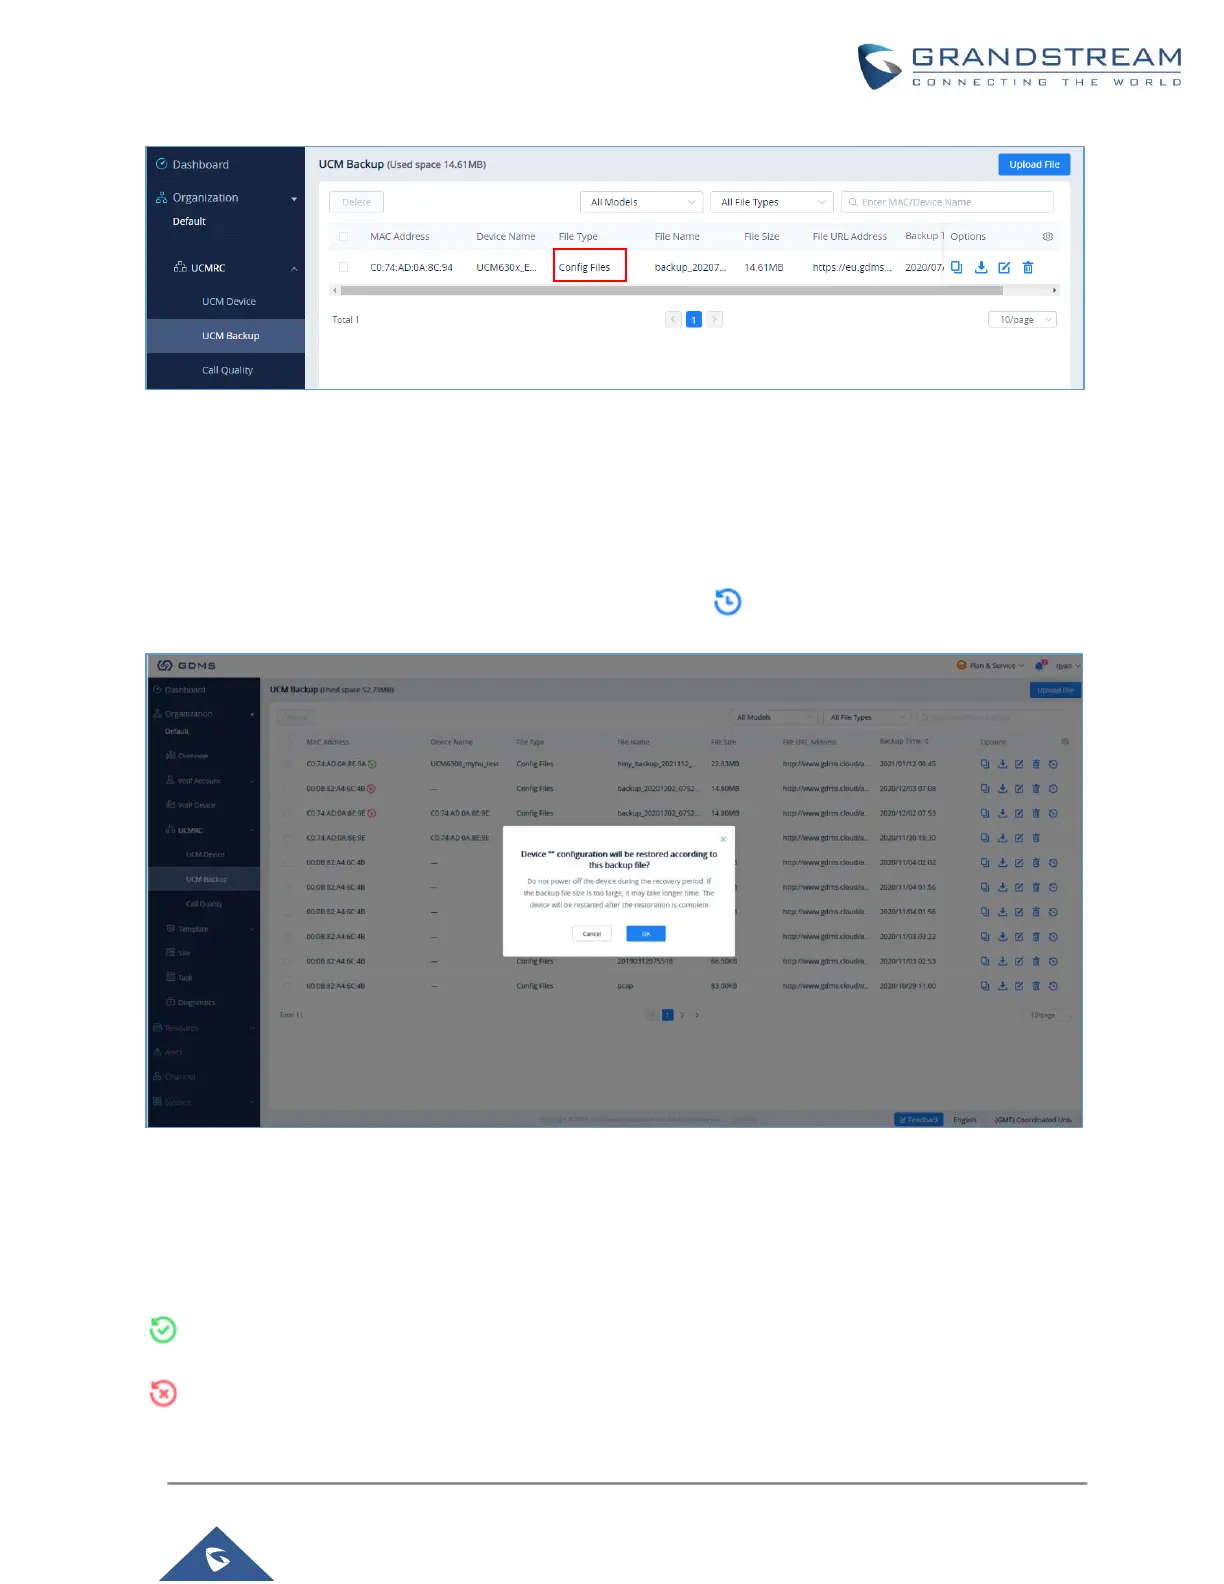Select page 1 in upper screenshot pagination
This screenshot has height=1584, width=1224.
[x=694, y=320]
